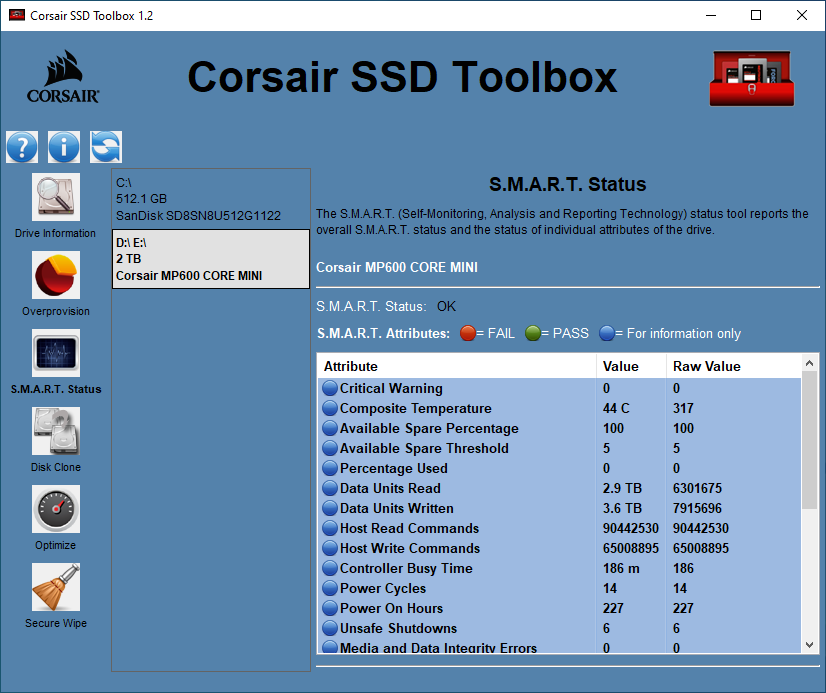The image size is (826, 693).
Task: Open the Optimize gauge icon
Action: (56, 510)
